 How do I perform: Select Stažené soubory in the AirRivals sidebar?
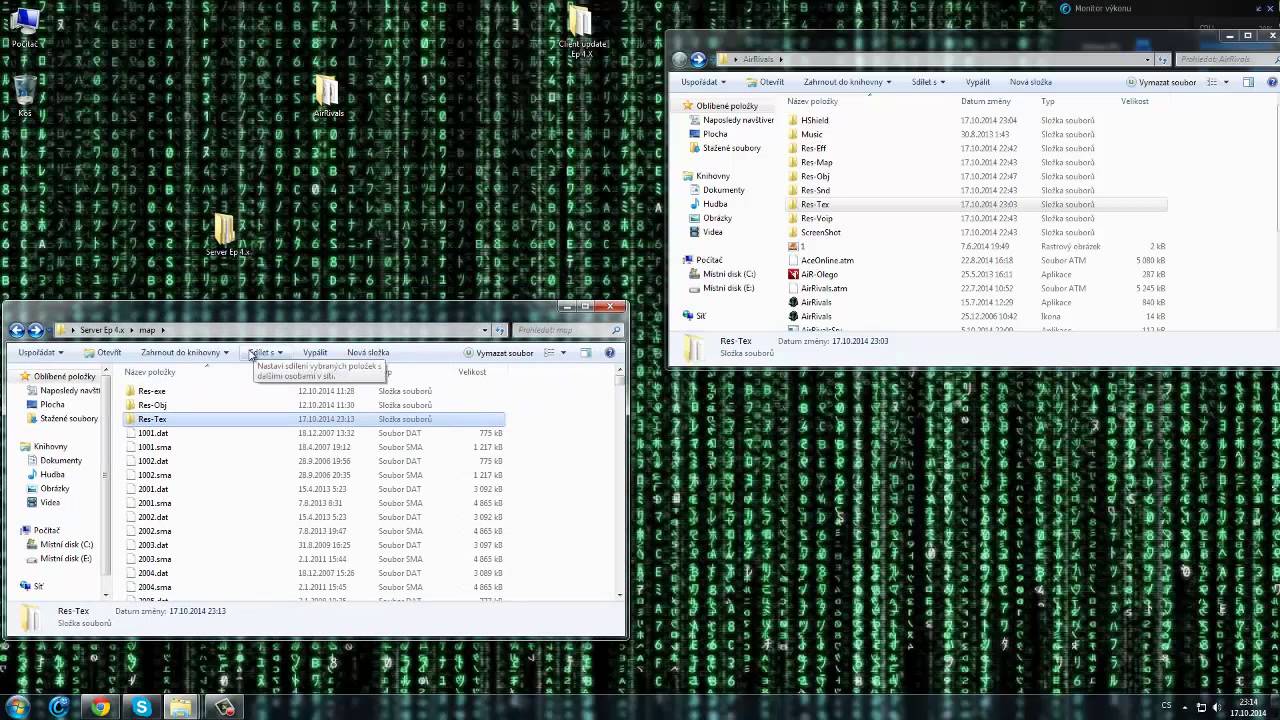tap(725, 148)
